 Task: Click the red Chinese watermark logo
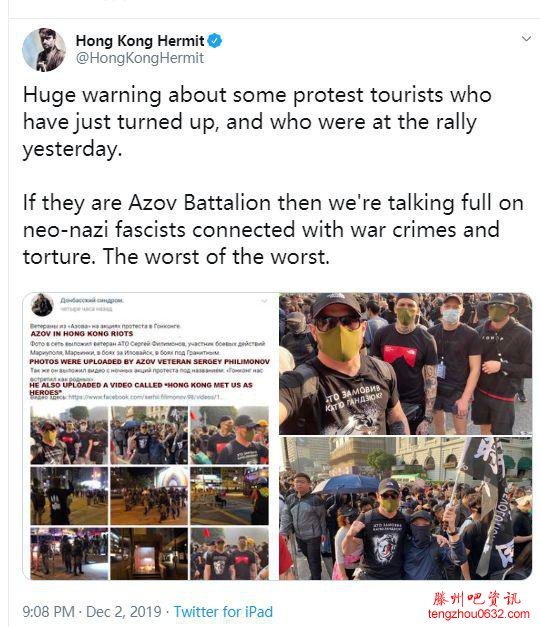click(x=476, y=599)
